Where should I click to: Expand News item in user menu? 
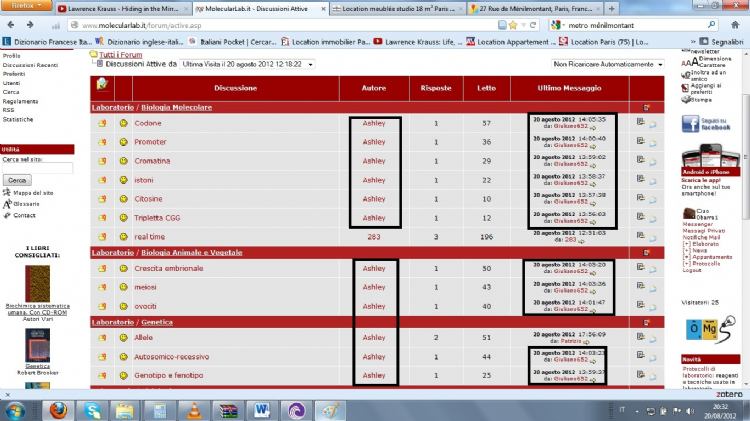point(686,250)
